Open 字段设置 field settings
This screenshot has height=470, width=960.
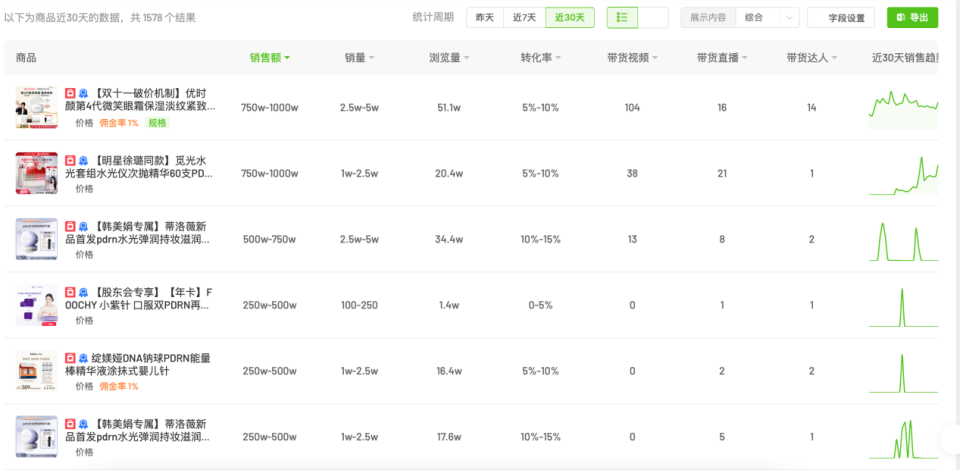point(842,17)
